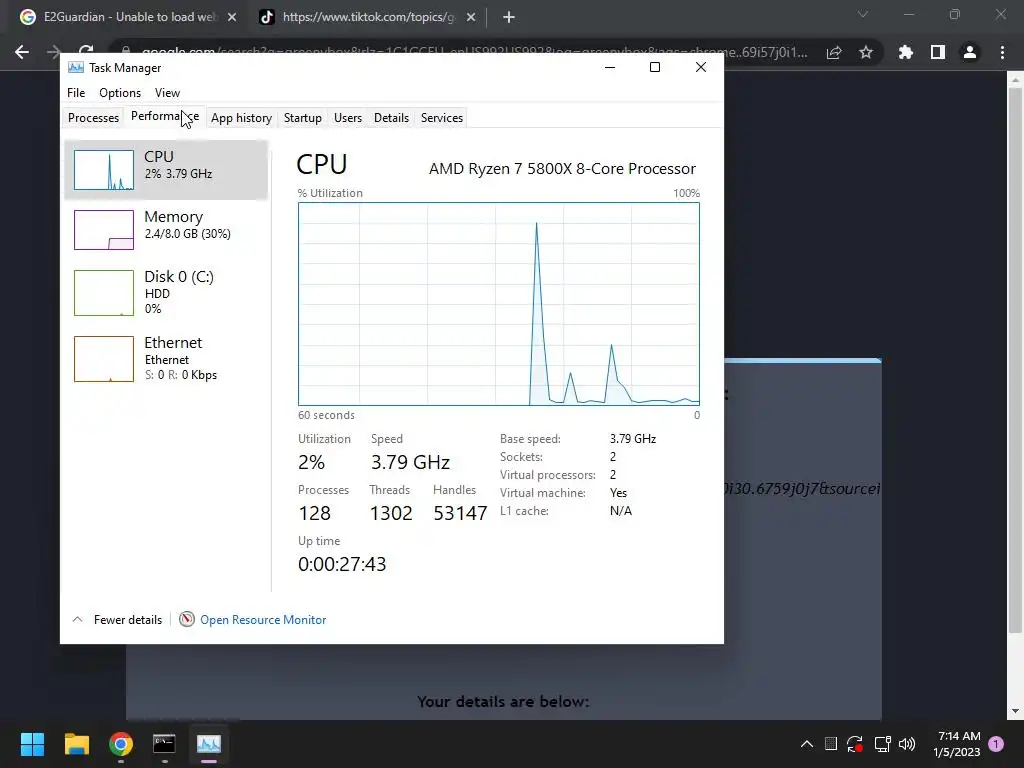The height and width of the screenshot is (768, 1024).
Task: Open the File menu in Task Manager
Action: (76, 93)
